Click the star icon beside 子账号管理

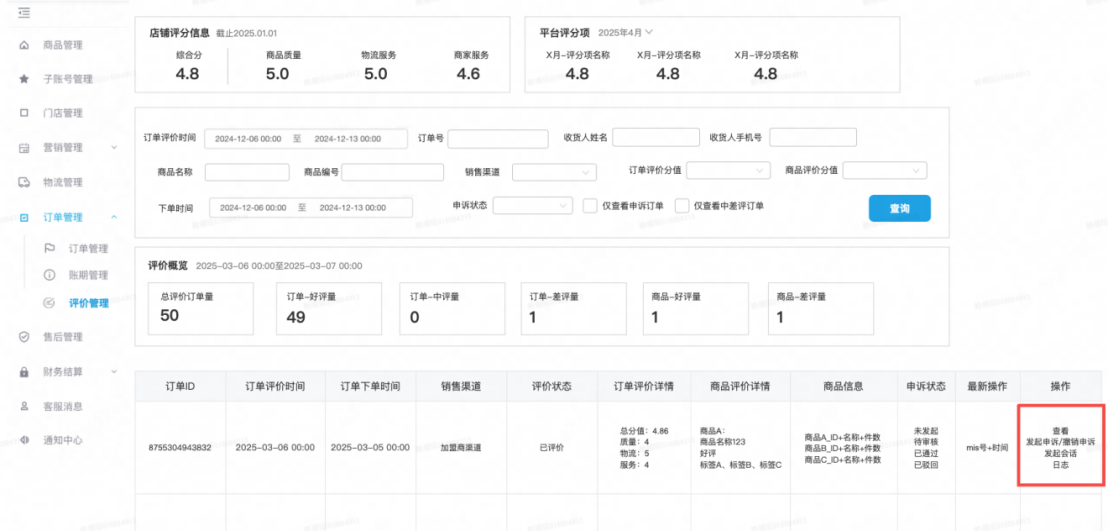coord(24,79)
